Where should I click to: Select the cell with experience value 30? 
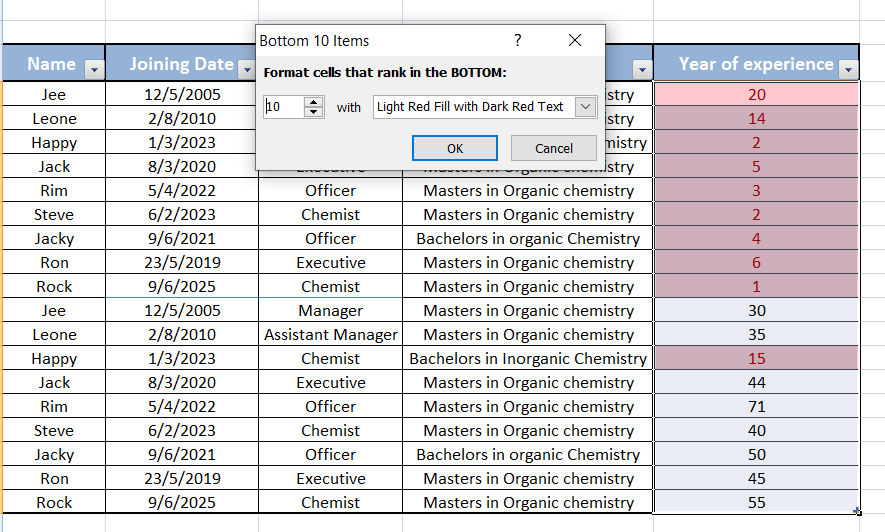[x=756, y=310]
